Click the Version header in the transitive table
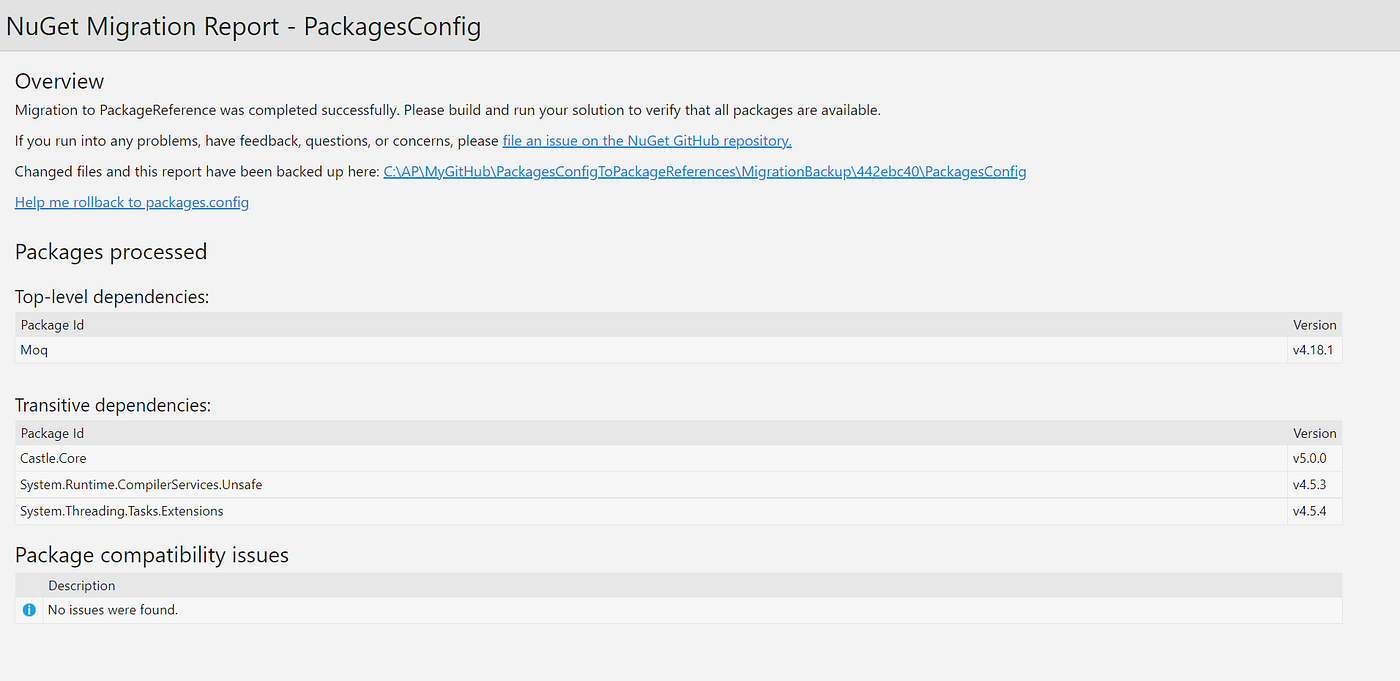 [x=1314, y=432]
